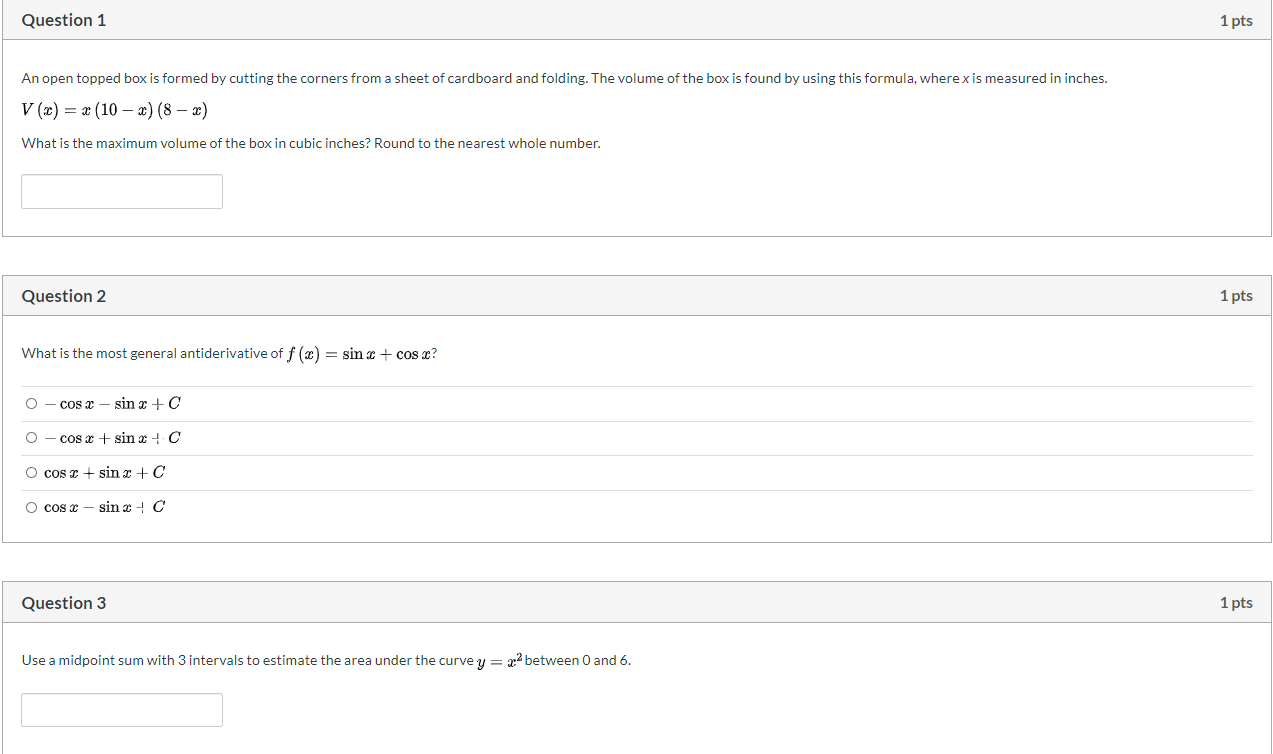Click the f(x) = sin x + cos x formula

pyautogui.click(x=359, y=354)
